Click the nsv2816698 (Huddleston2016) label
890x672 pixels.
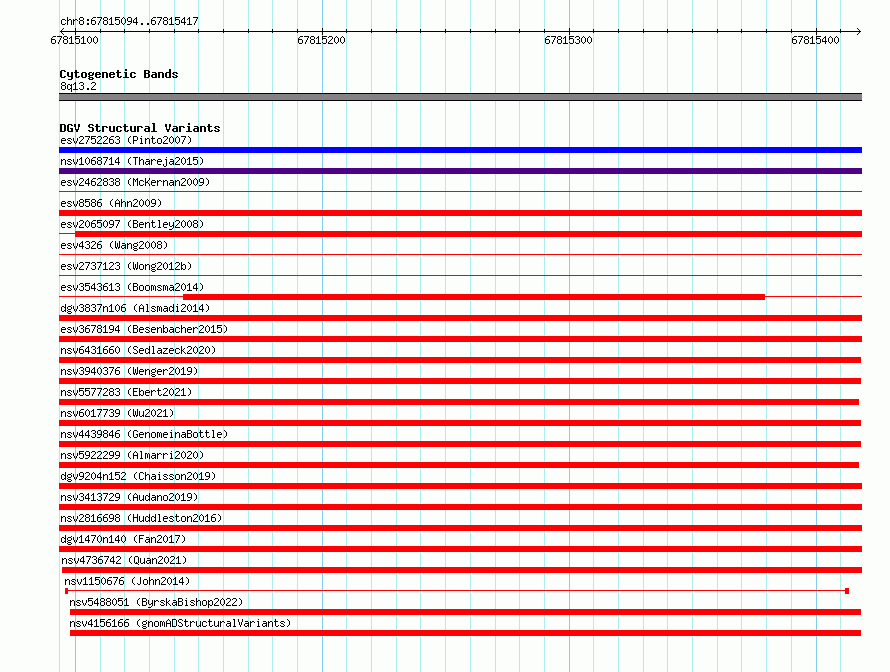click(x=141, y=518)
